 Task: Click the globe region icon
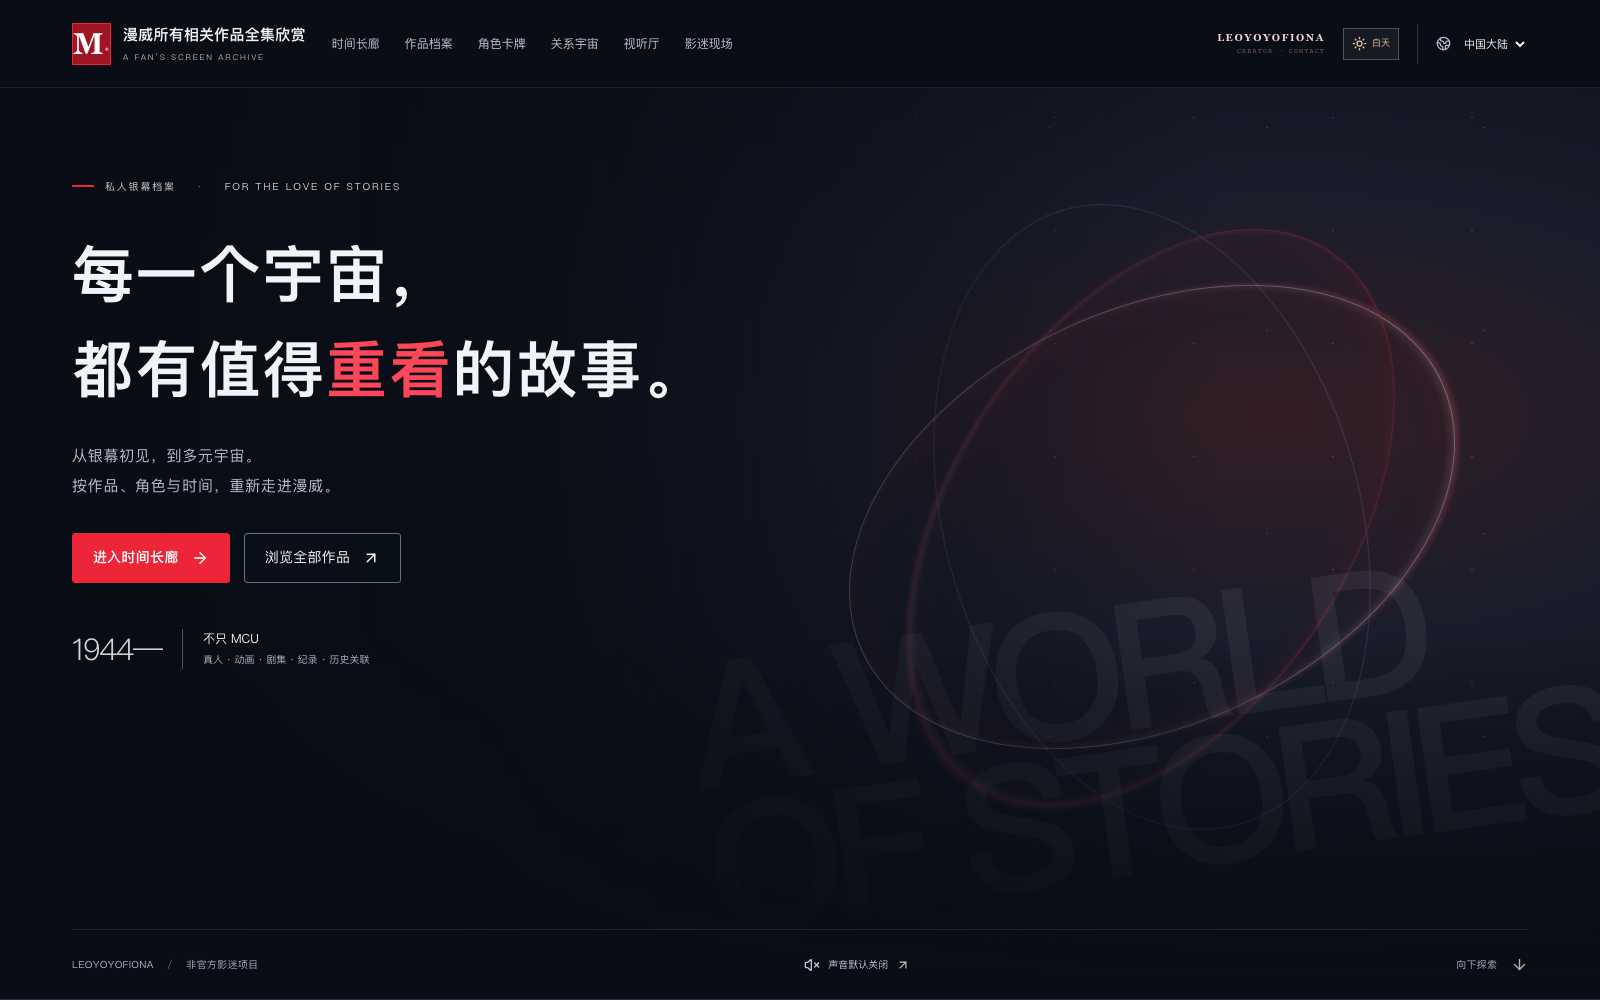tap(1443, 44)
